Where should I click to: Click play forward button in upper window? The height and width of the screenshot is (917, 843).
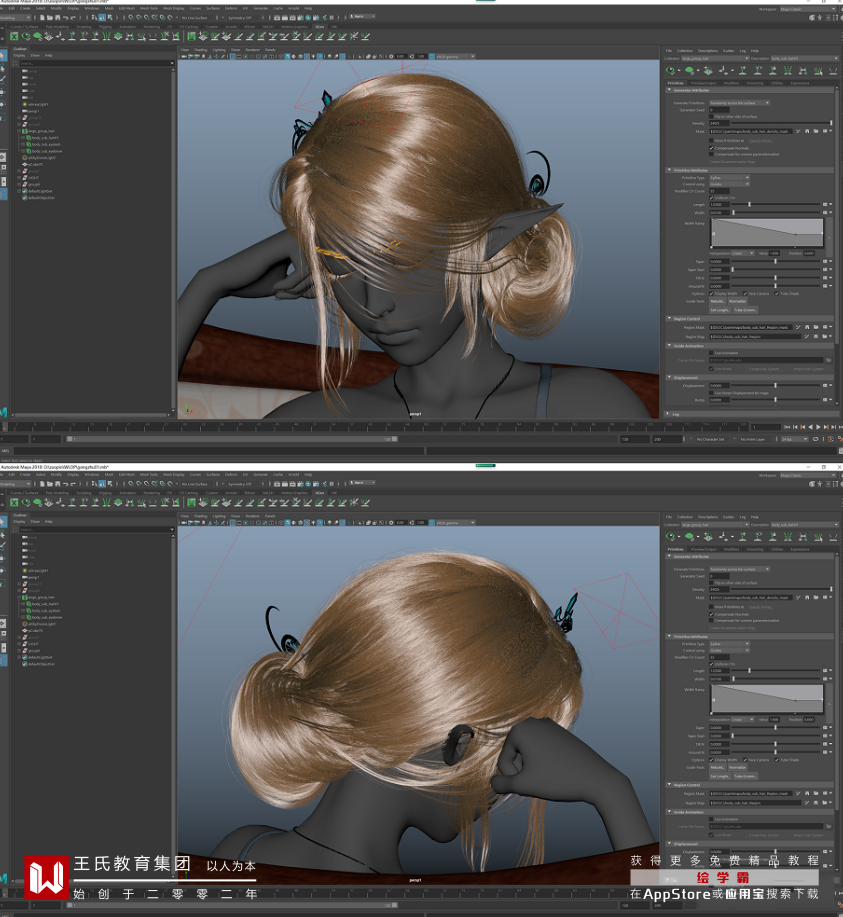(818, 427)
